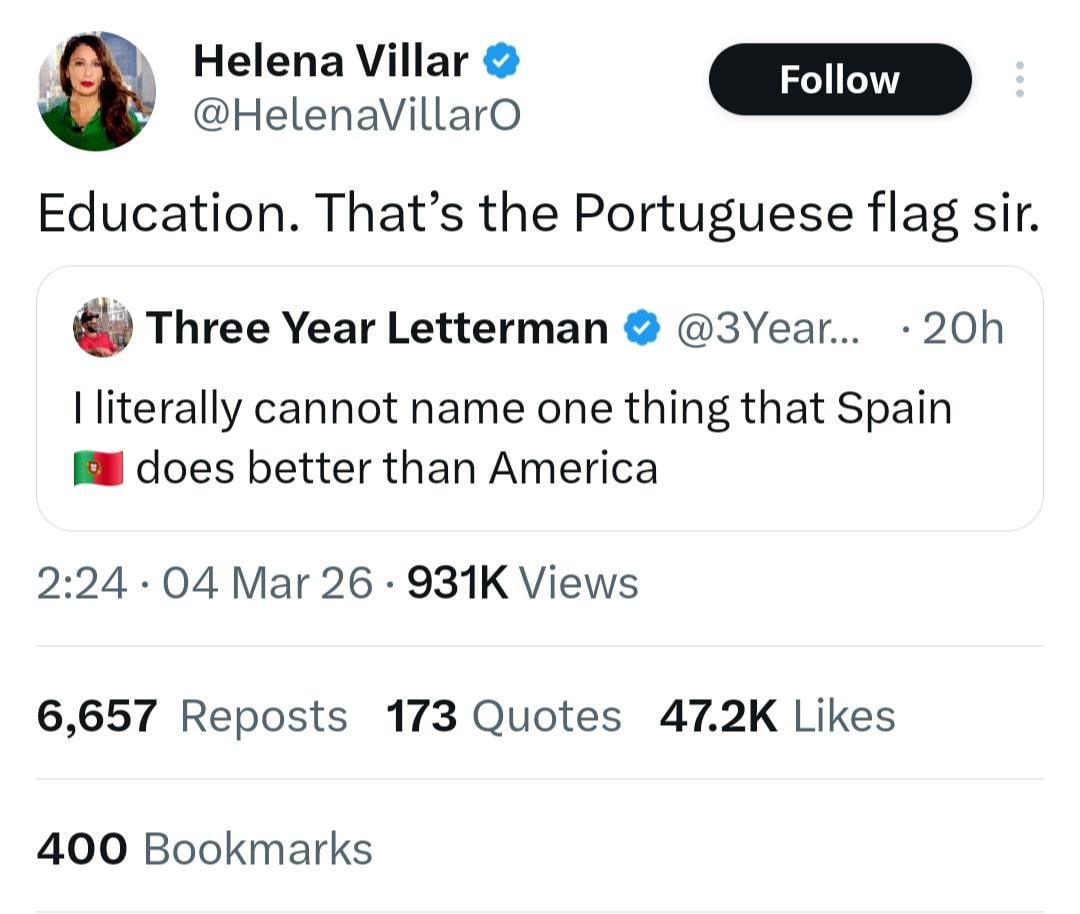Open Helena Villar's profile picture
The width and height of the screenshot is (1080, 914).
pos(97,91)
